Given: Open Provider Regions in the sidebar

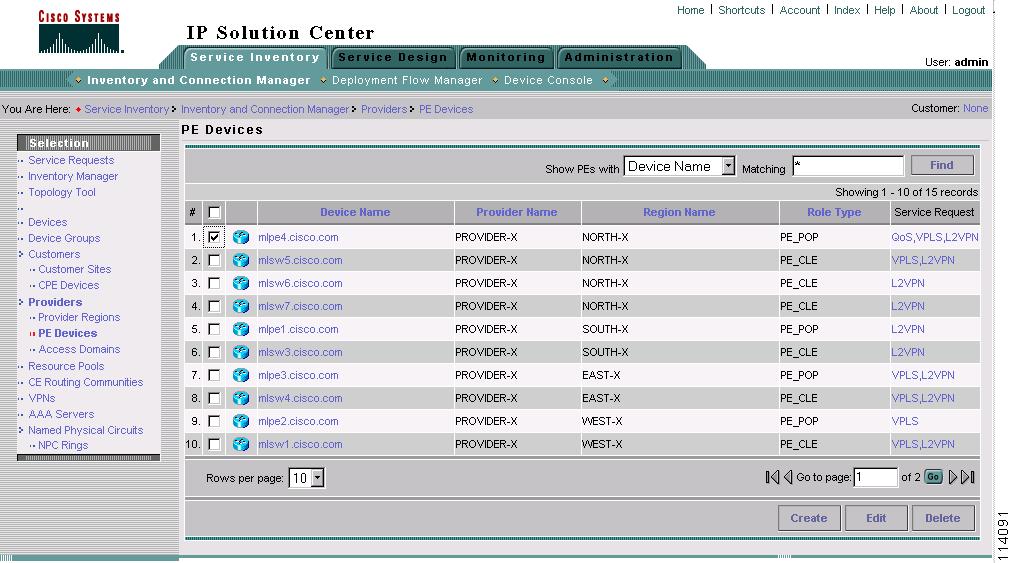Looking at the screenshot, I should tap(79, 318).
